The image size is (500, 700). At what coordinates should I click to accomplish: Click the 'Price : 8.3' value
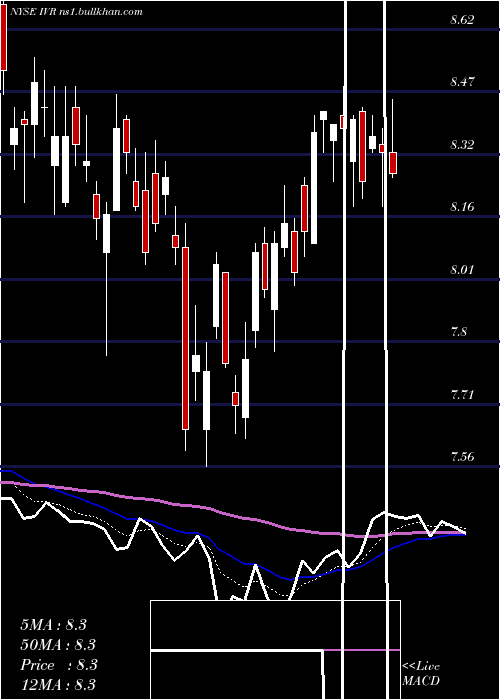[59, 665]
